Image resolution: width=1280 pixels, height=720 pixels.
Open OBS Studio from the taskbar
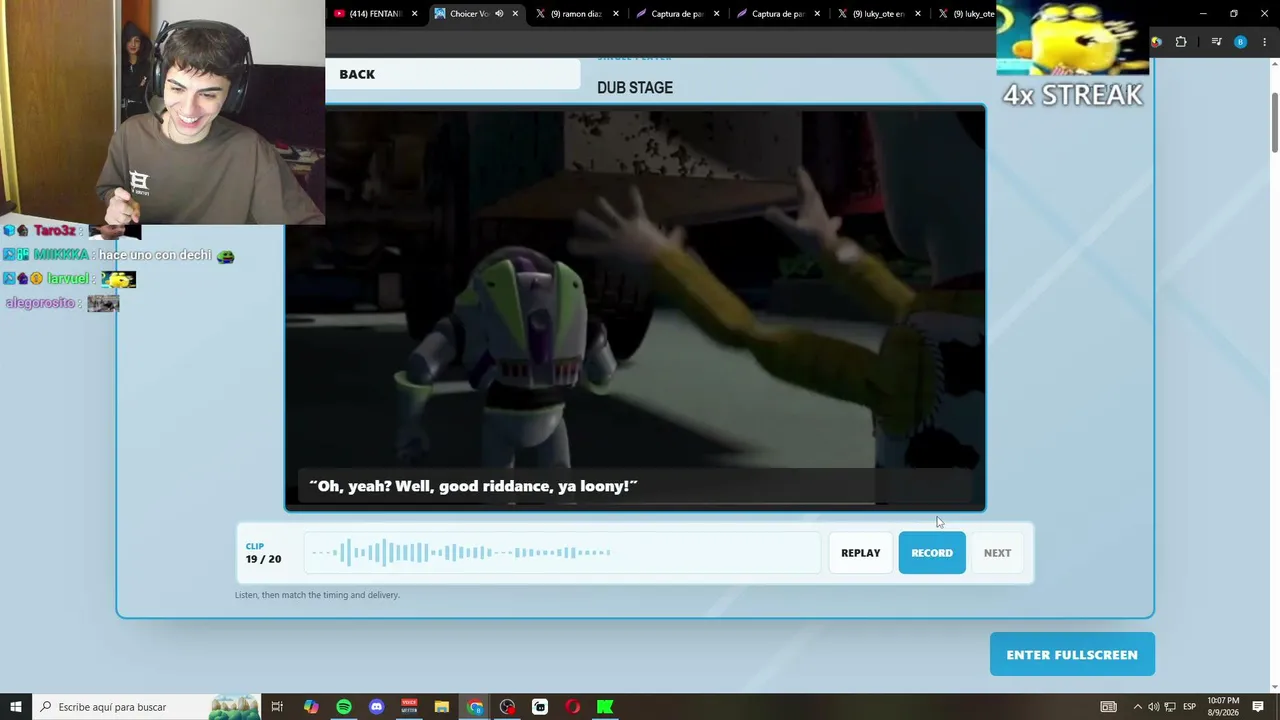point(508,707)
